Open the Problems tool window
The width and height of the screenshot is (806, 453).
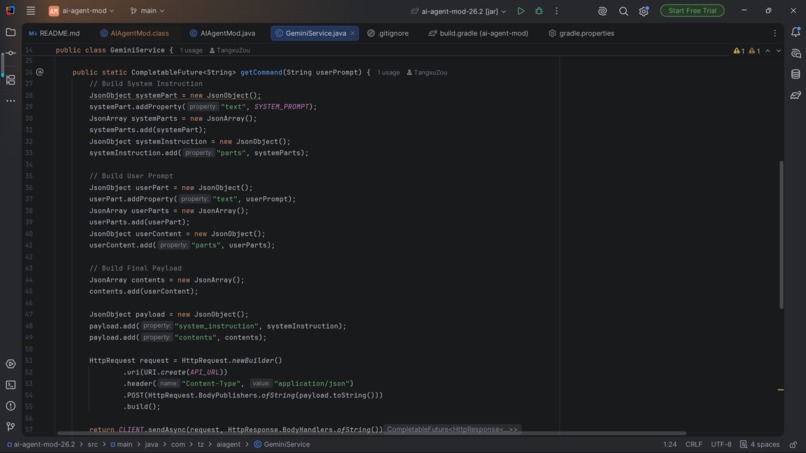point(10,406)
